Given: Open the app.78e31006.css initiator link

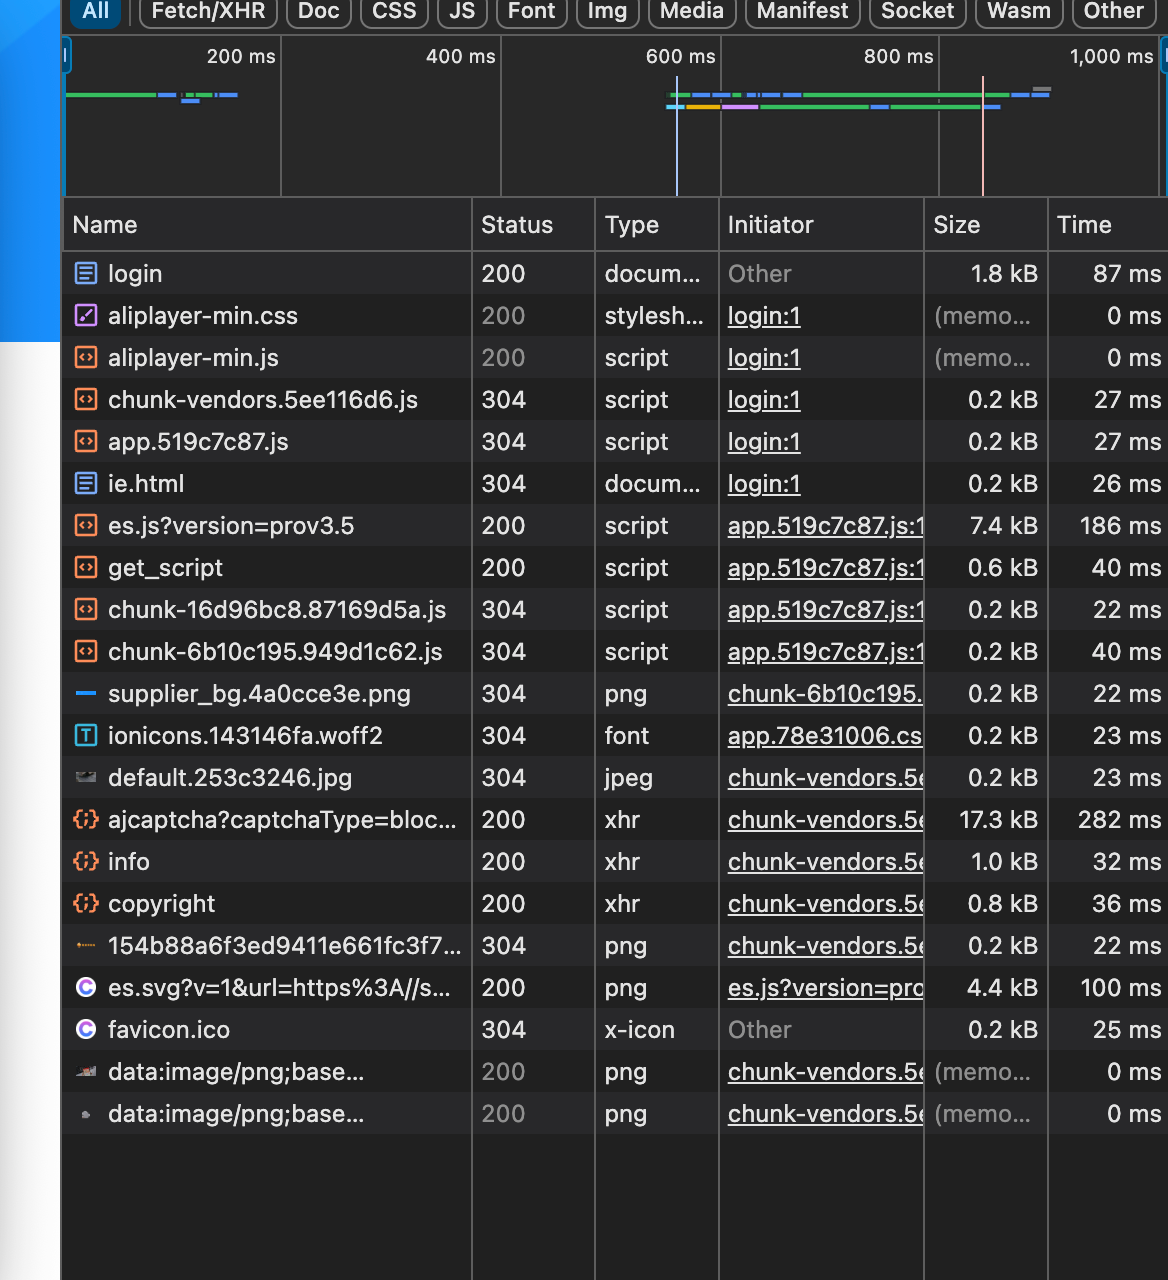Looking at the screenshot, I should click(x=824, y=736).
